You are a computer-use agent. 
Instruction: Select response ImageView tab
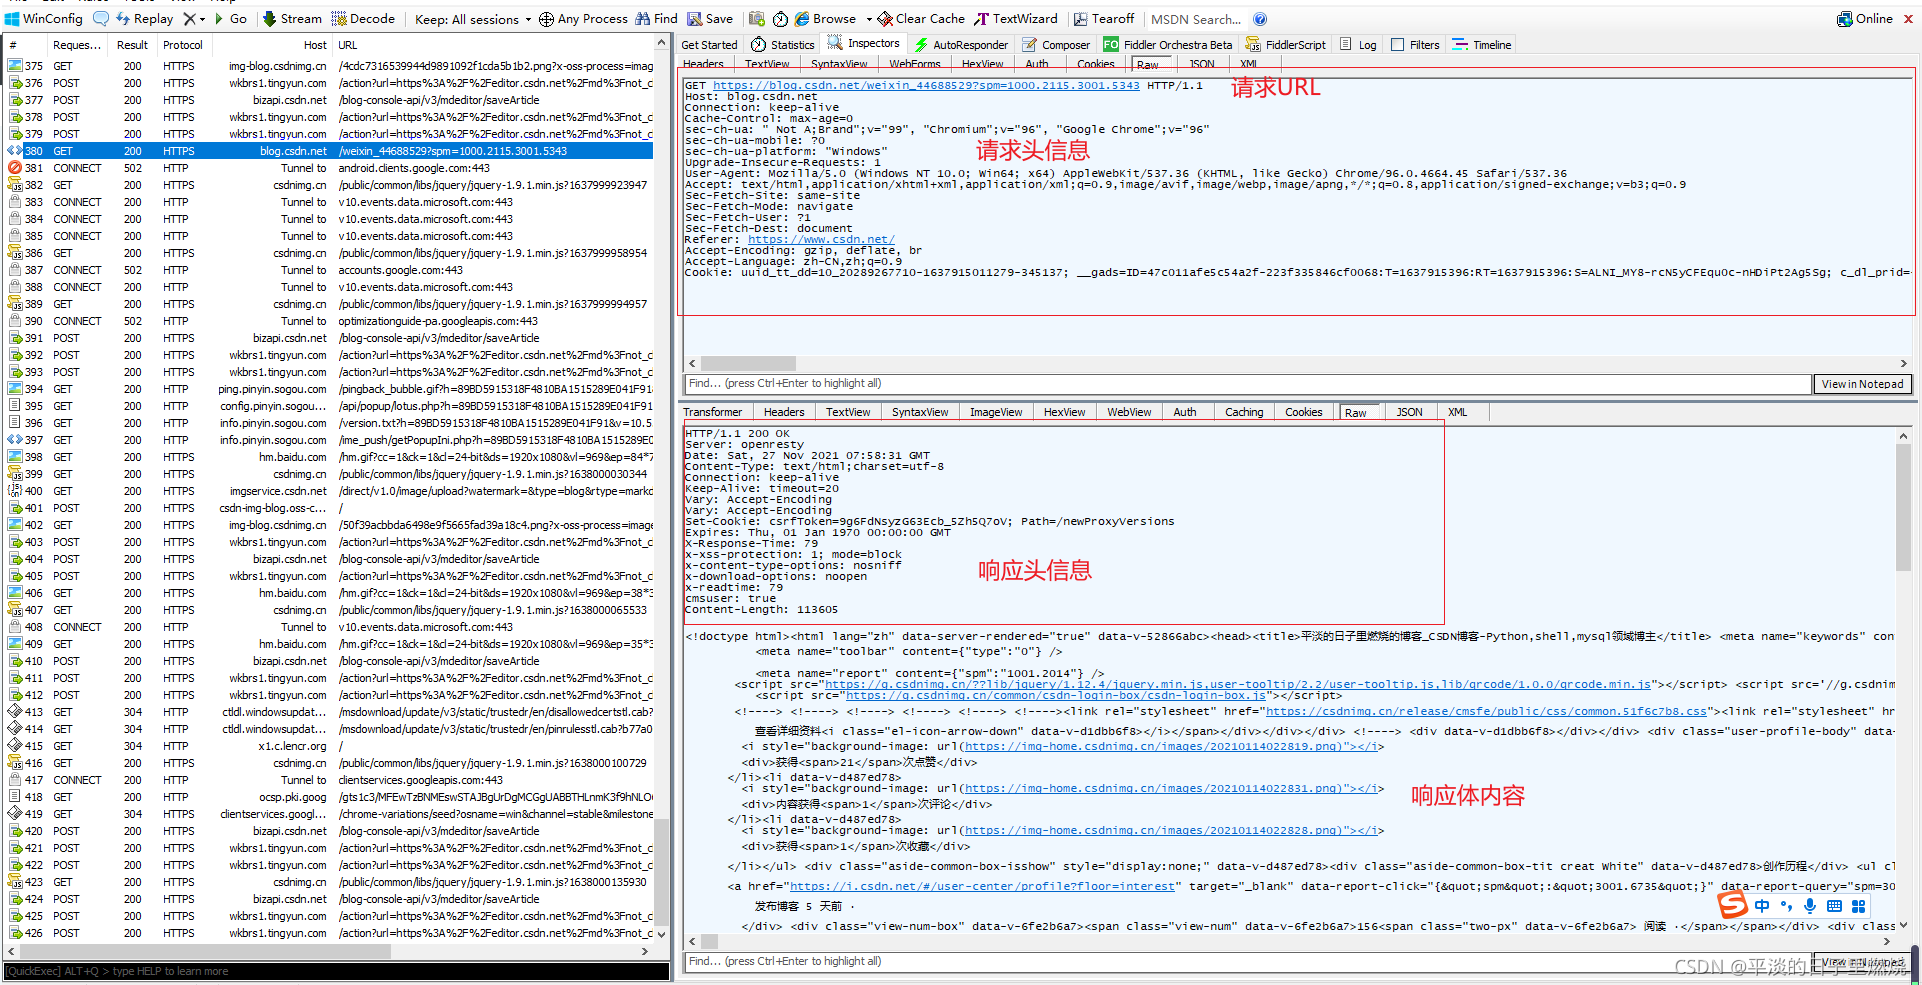click(996, 412)
